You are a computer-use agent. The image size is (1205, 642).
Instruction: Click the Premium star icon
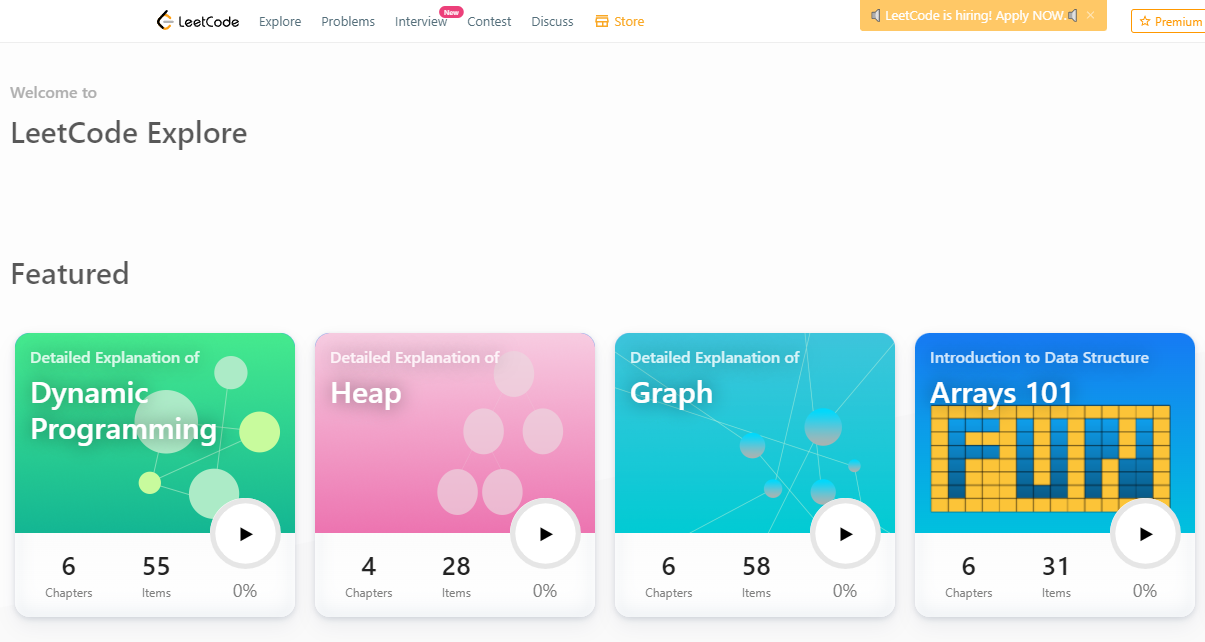point(1145,22)
